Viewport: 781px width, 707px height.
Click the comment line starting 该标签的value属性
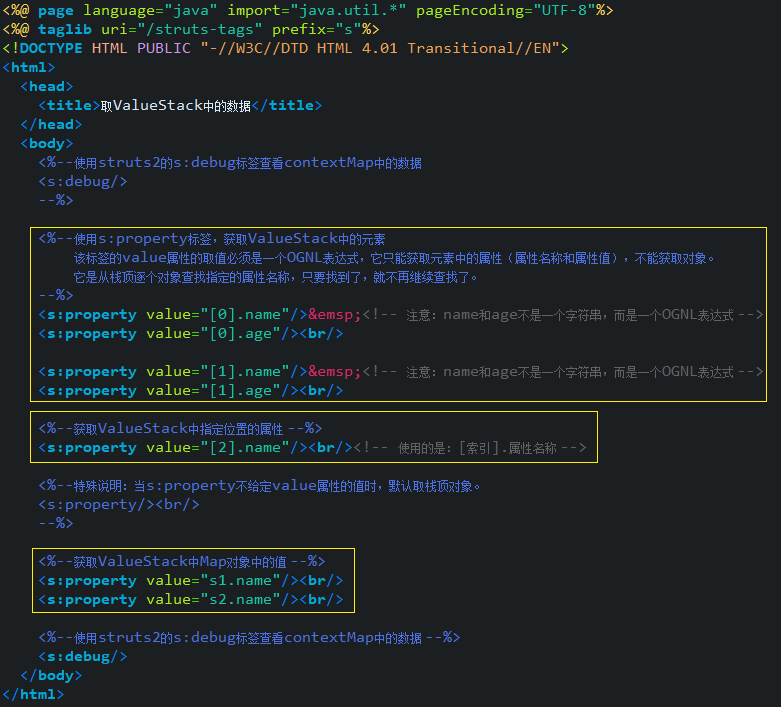[x=394, y=258]
